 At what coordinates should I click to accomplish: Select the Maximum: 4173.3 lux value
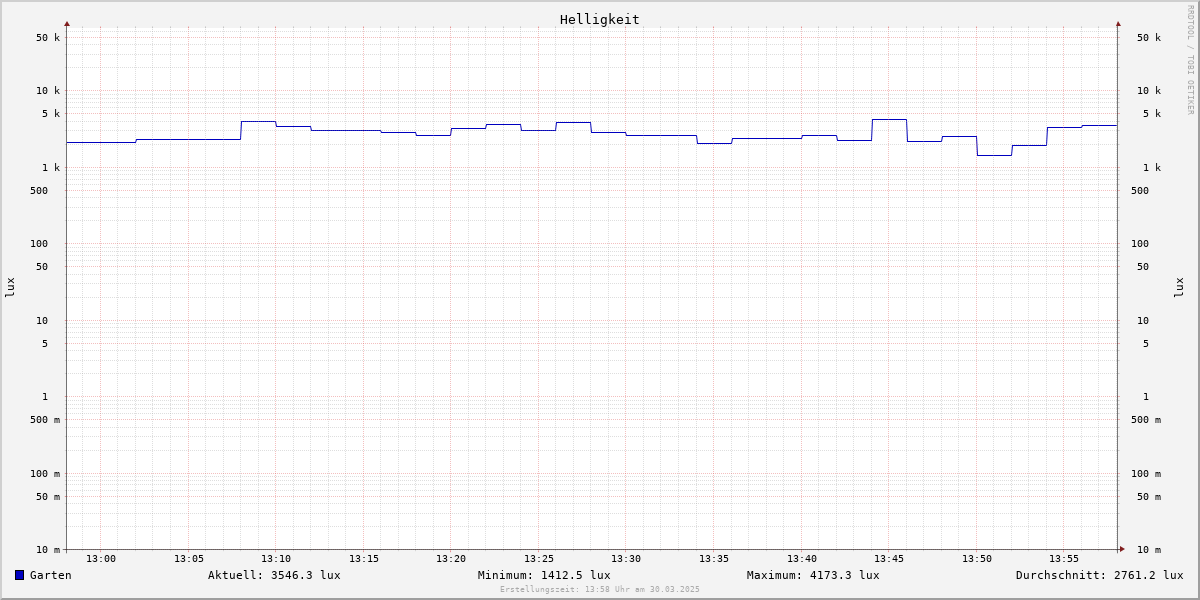(x=813, y=575)
